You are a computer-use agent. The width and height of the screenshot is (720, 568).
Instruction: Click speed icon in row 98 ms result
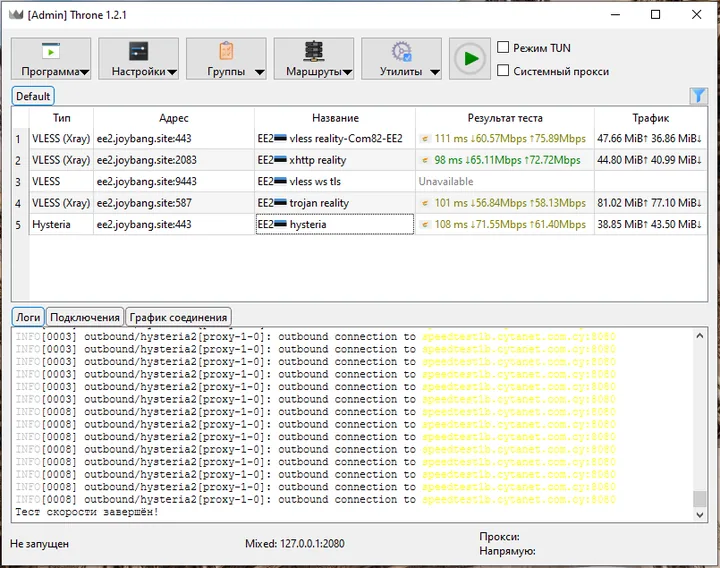click(x=425, y=160)
